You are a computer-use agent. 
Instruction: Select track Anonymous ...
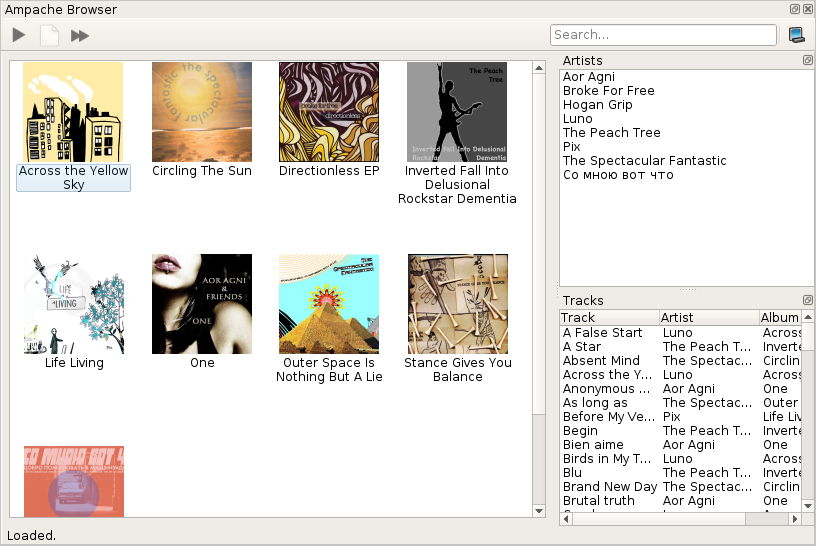[606, 389]
